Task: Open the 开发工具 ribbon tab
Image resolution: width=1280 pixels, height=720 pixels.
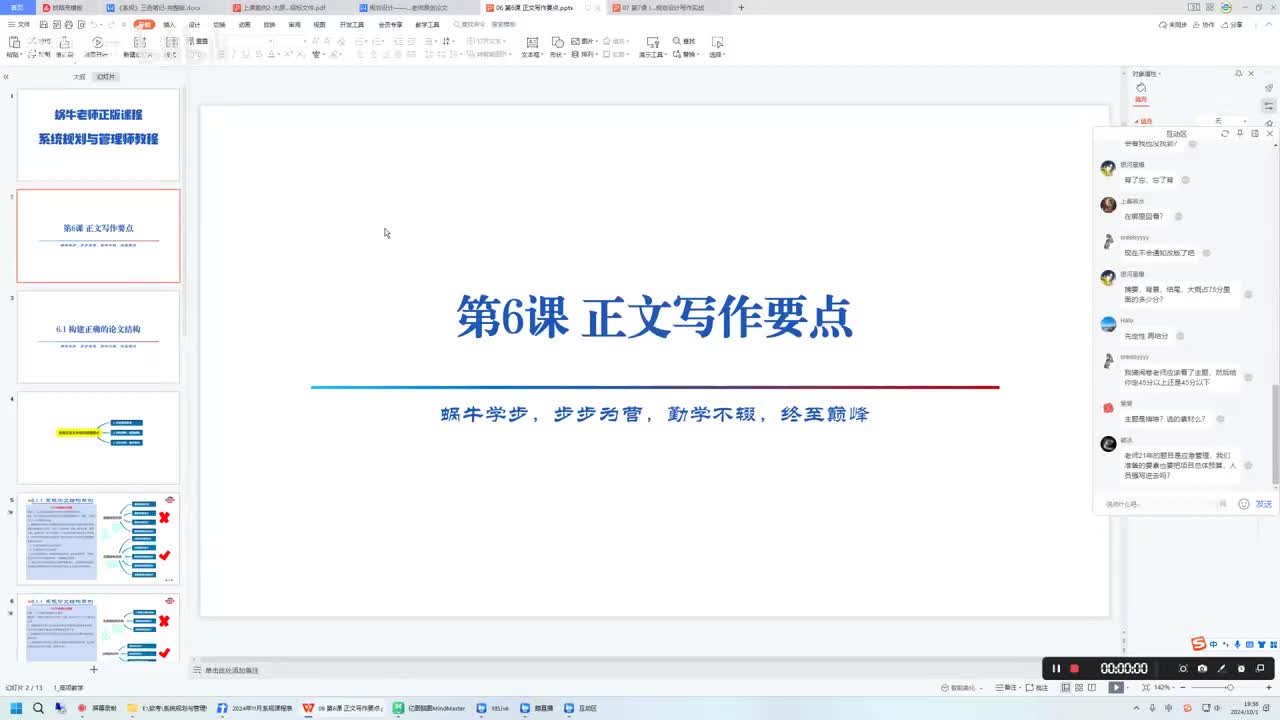Action: click(352, 24)
